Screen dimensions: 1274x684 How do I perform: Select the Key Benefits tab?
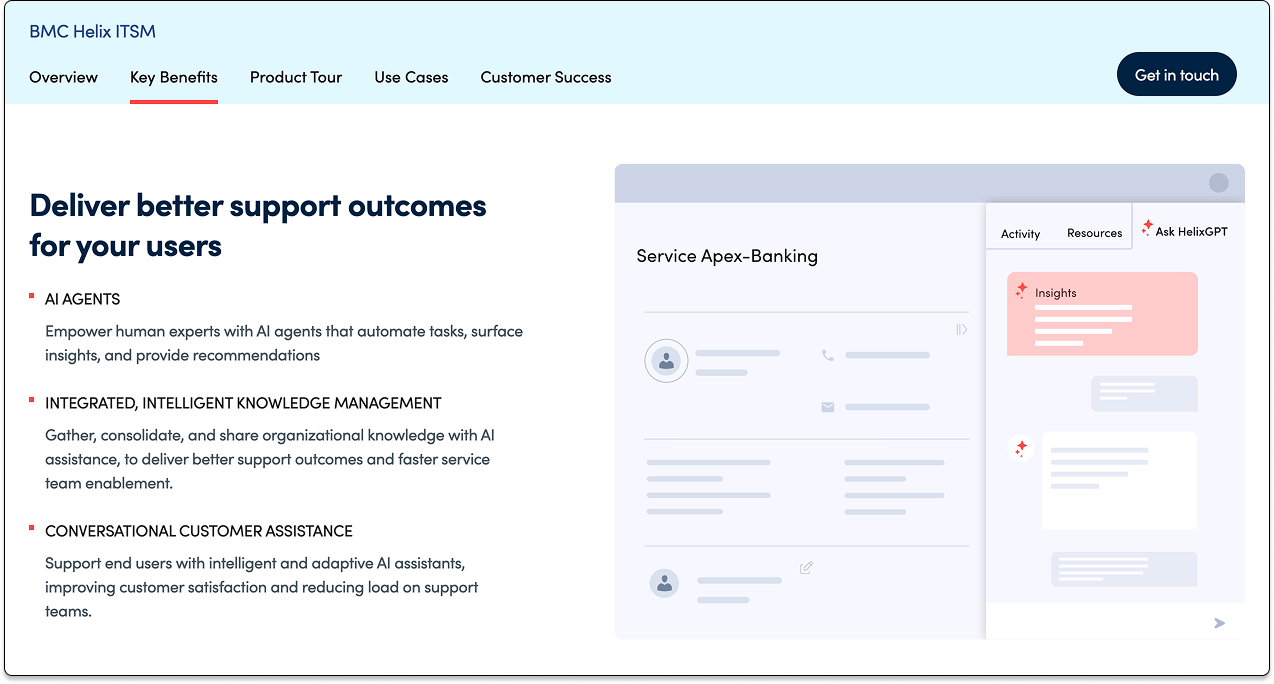coord(173,77)
